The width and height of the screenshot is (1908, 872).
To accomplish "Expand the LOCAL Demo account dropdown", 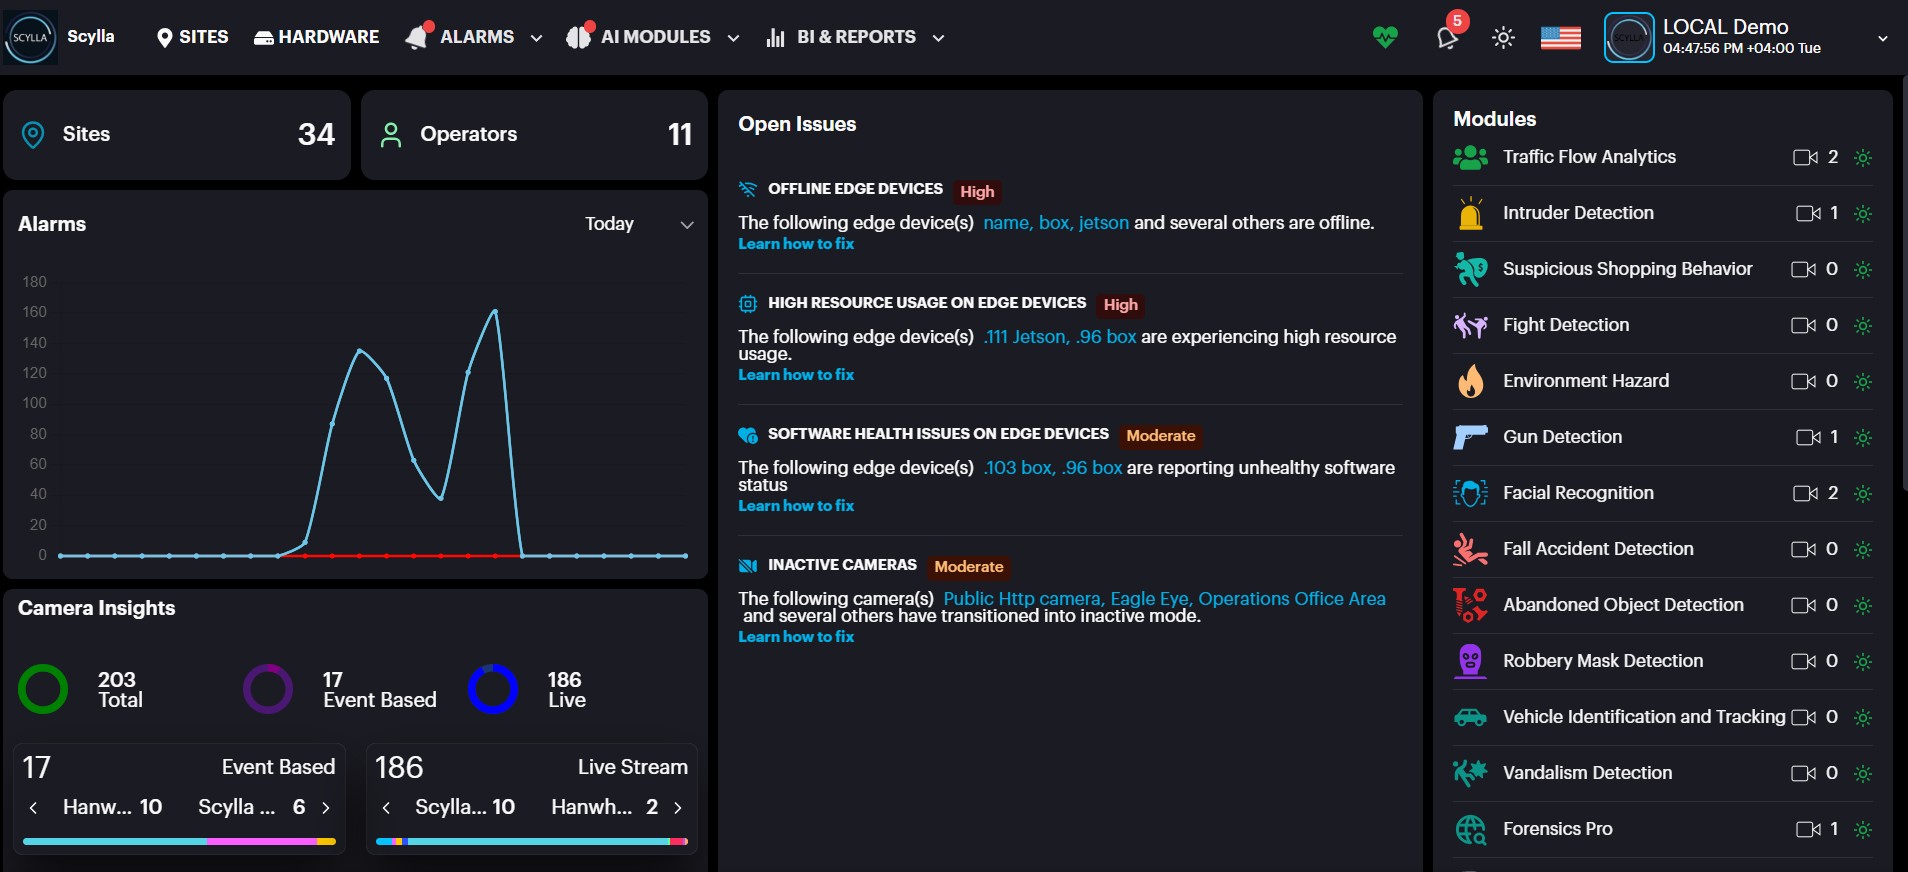I will point(1882,38).
